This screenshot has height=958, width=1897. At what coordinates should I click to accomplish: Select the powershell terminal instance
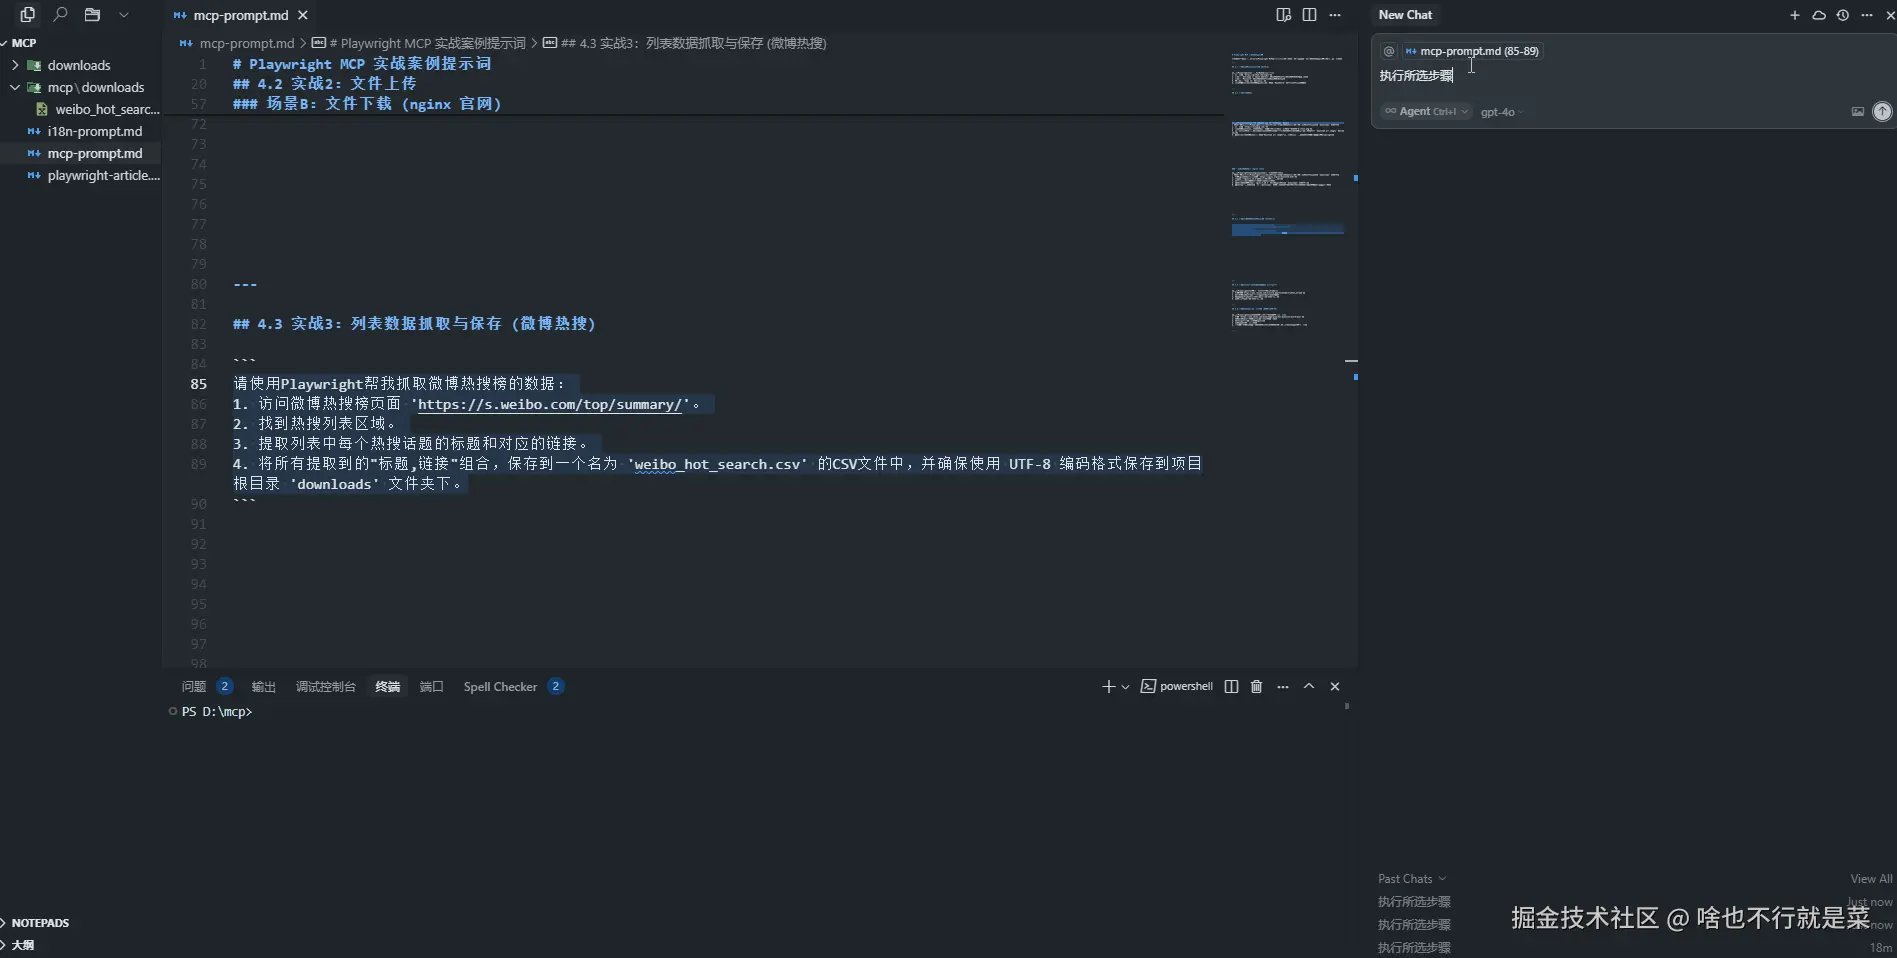coord(1177,686)
